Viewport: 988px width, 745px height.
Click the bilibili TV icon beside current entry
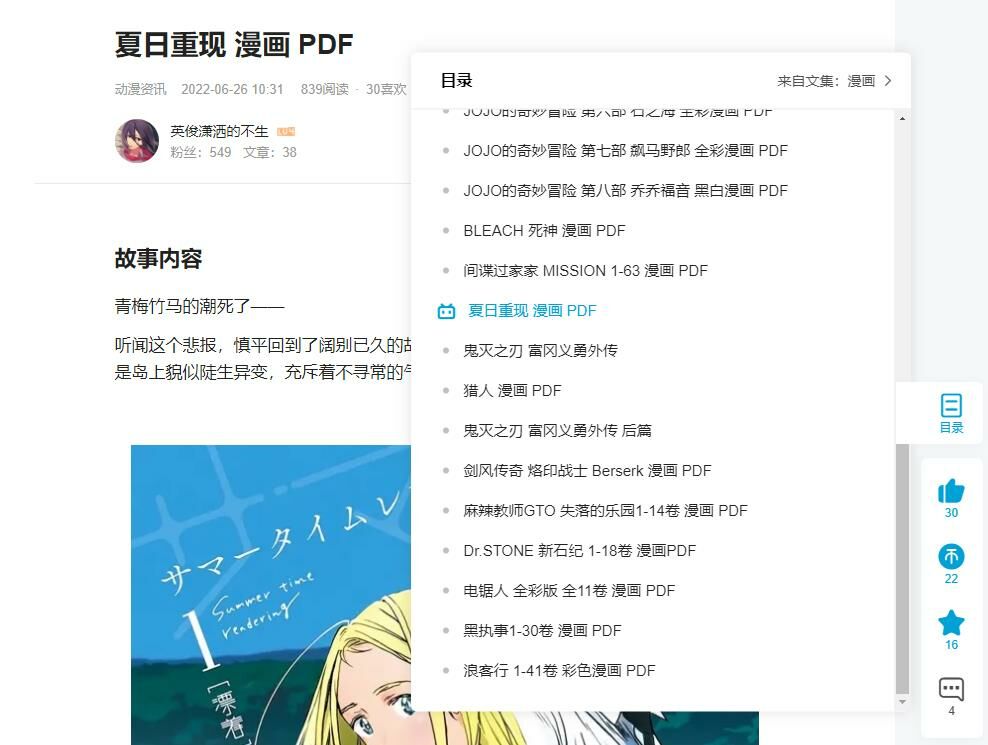[x=446, y=311]
